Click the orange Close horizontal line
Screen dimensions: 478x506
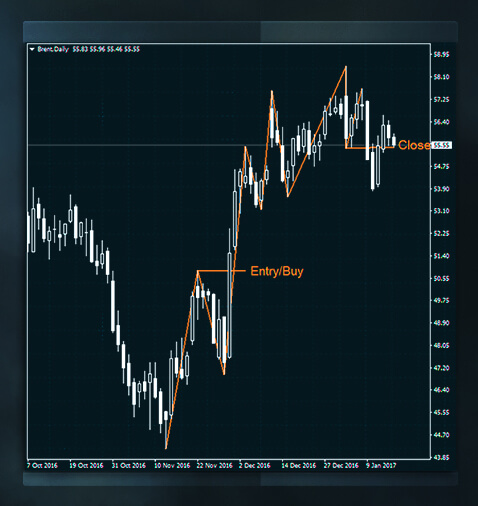(x=370, y=147)
